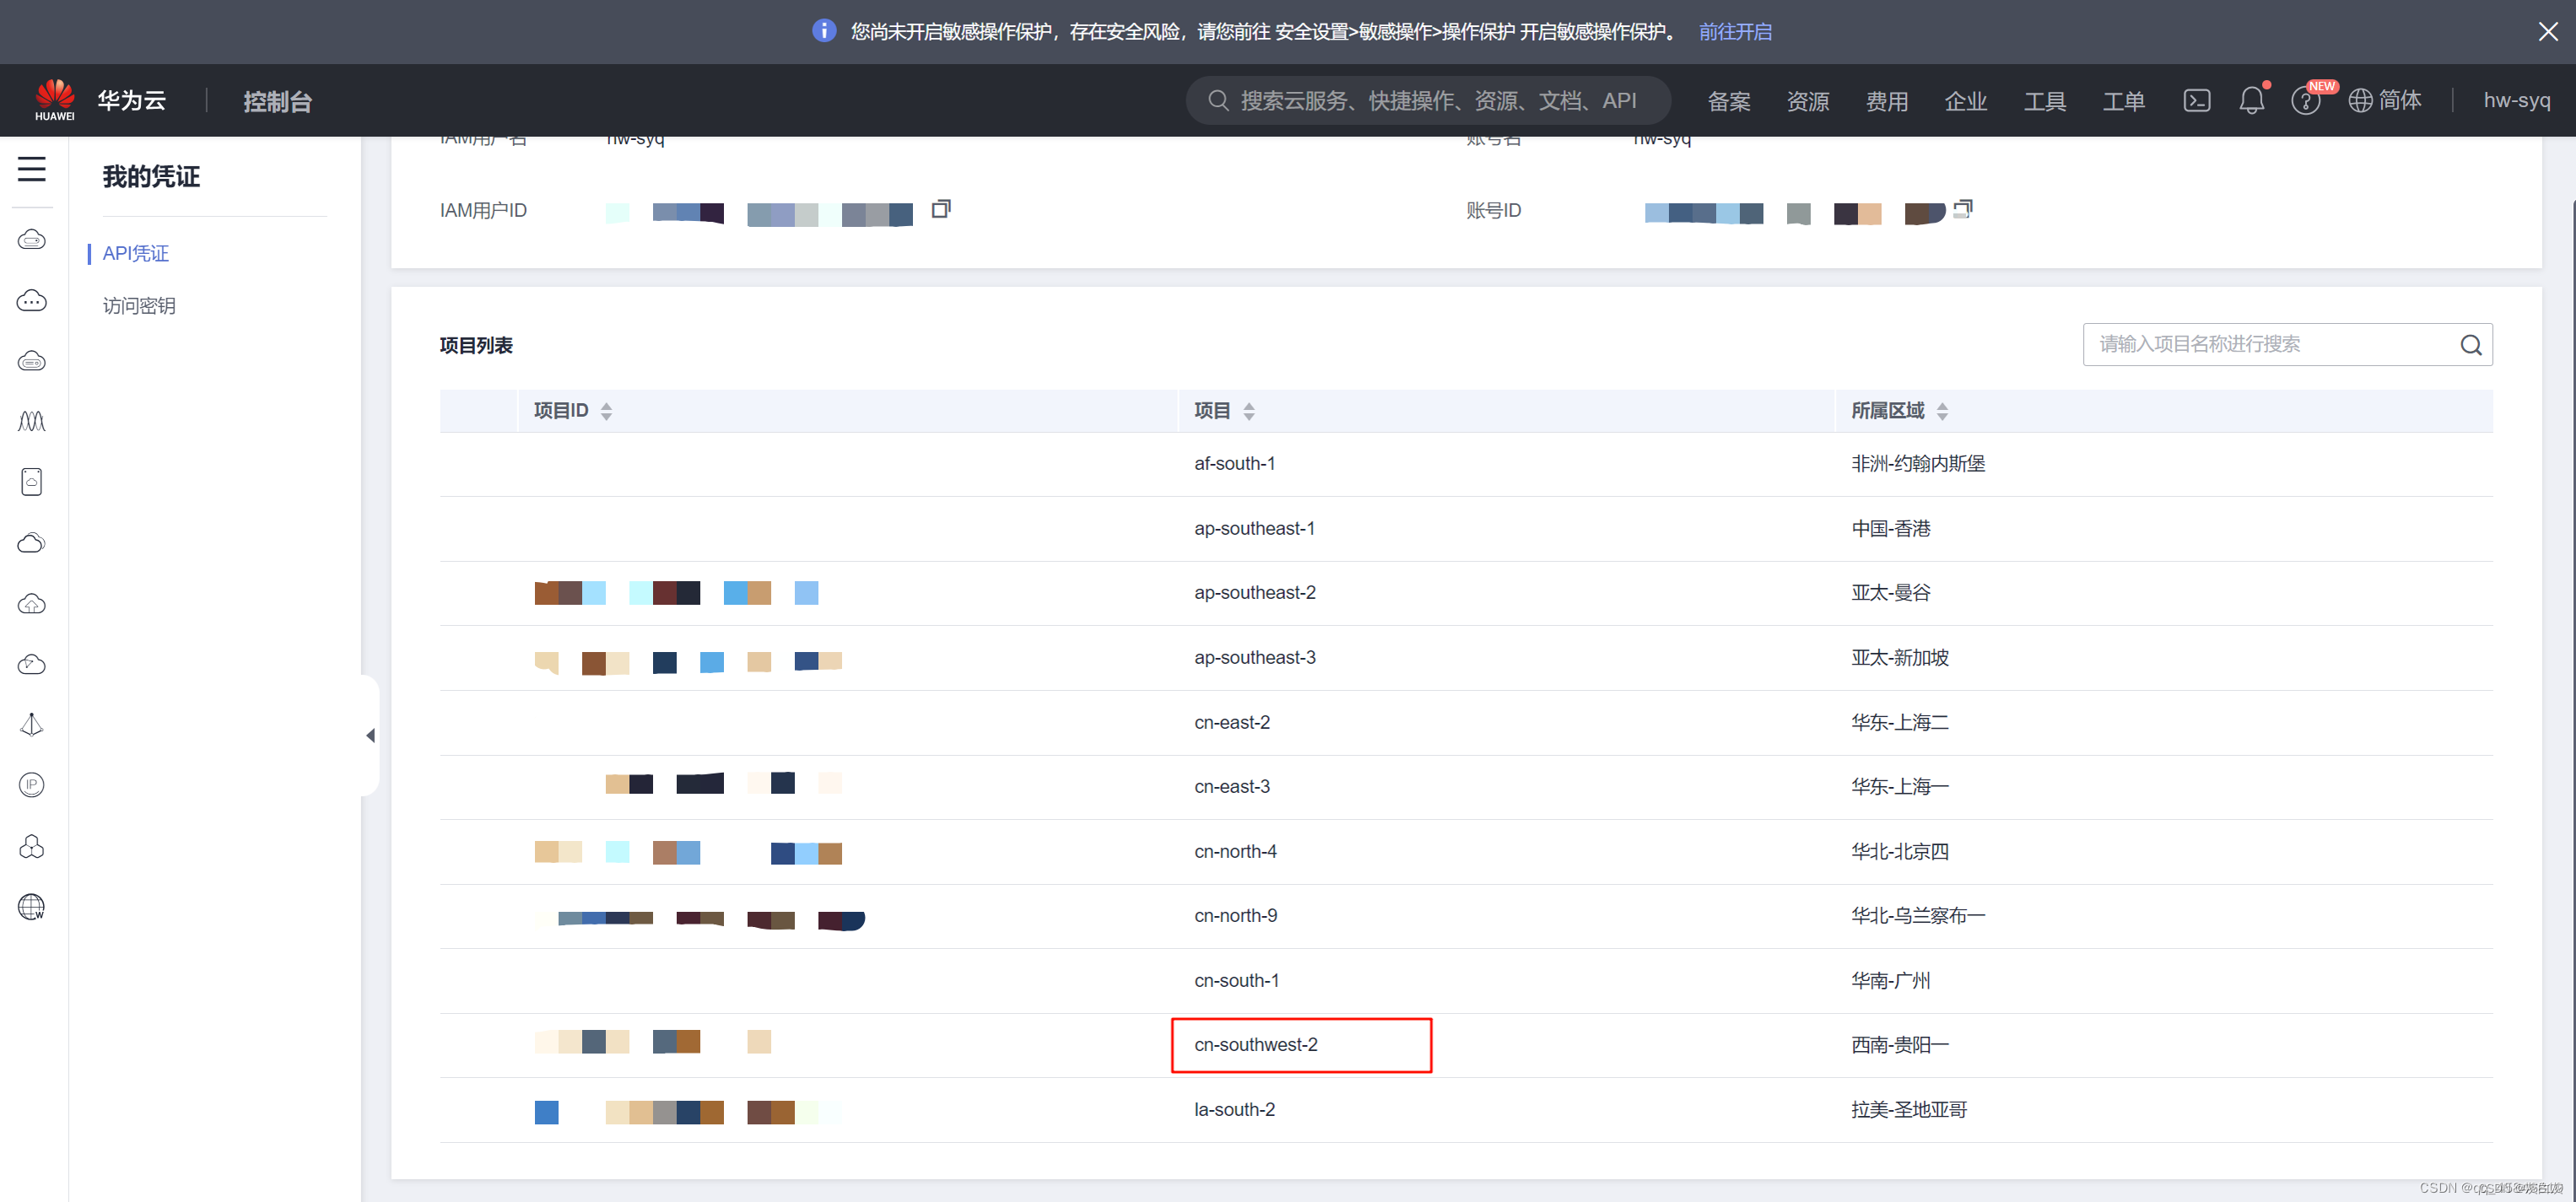Open the hamburger service list menu
This screenshot has width=2576, height=1202.
point(32,169)
